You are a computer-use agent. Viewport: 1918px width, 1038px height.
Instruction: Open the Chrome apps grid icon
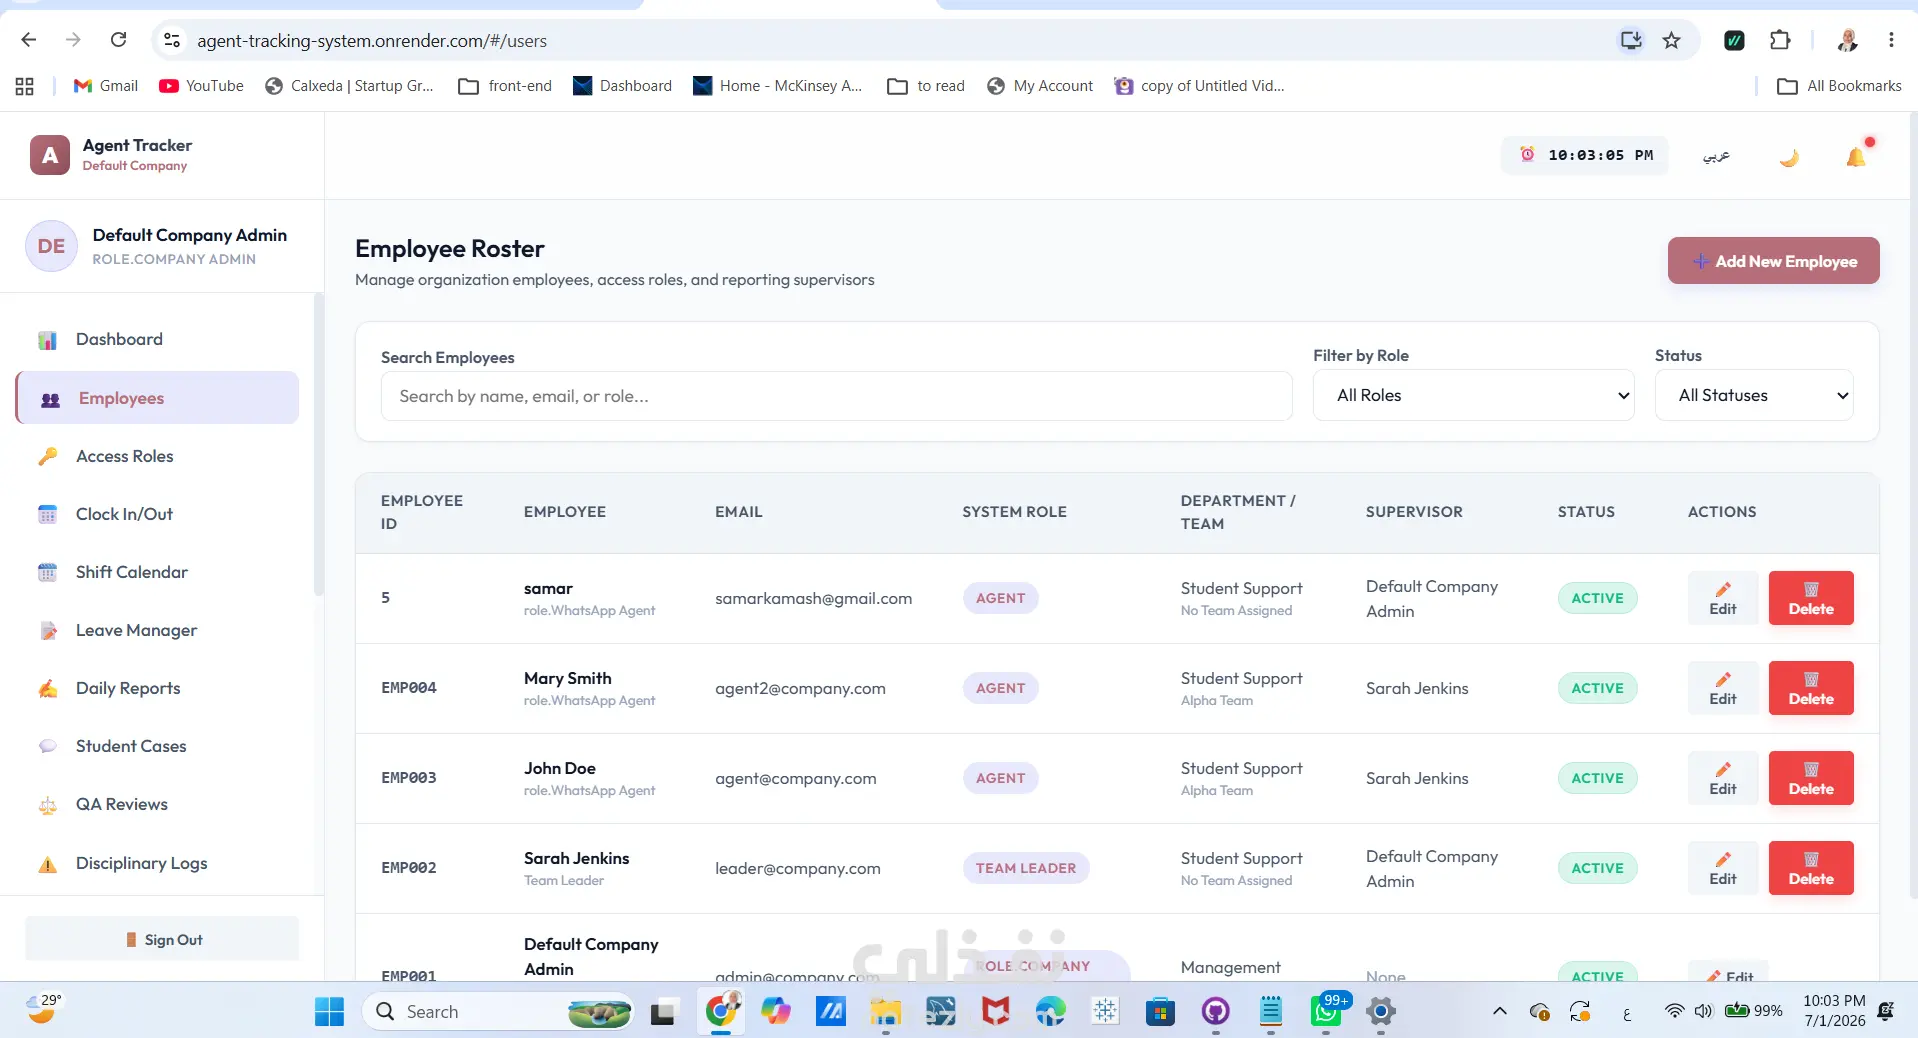(x=25, y=86)
